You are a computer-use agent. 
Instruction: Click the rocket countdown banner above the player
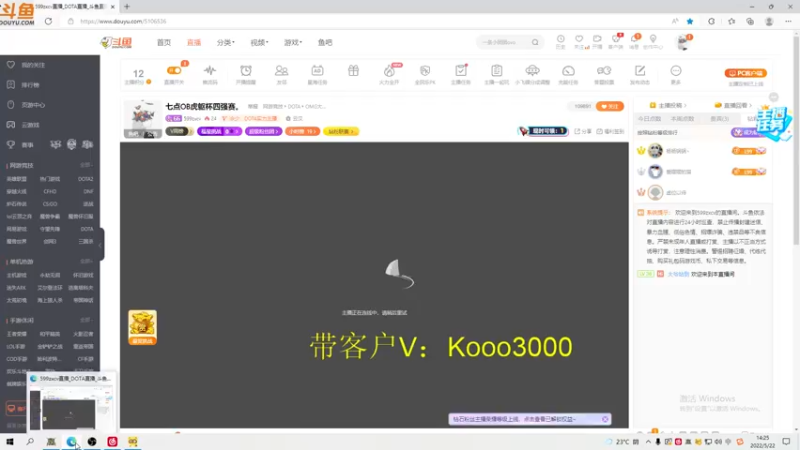[543, 131]
